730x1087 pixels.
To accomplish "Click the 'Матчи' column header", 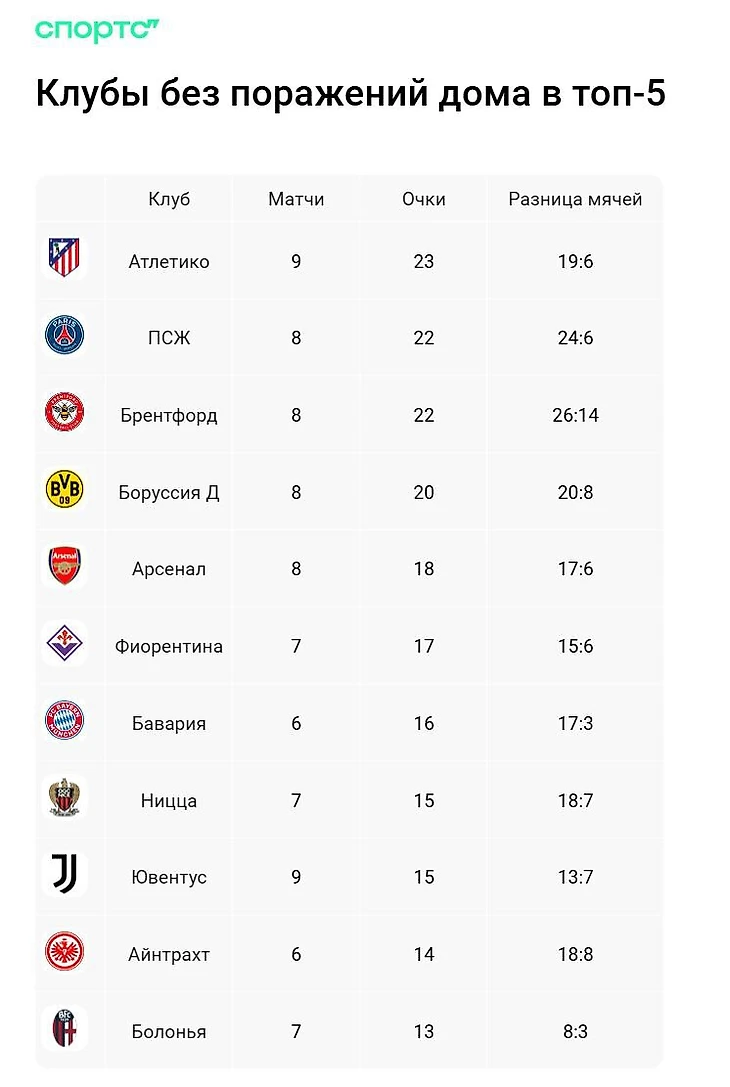I will point(296,199).
